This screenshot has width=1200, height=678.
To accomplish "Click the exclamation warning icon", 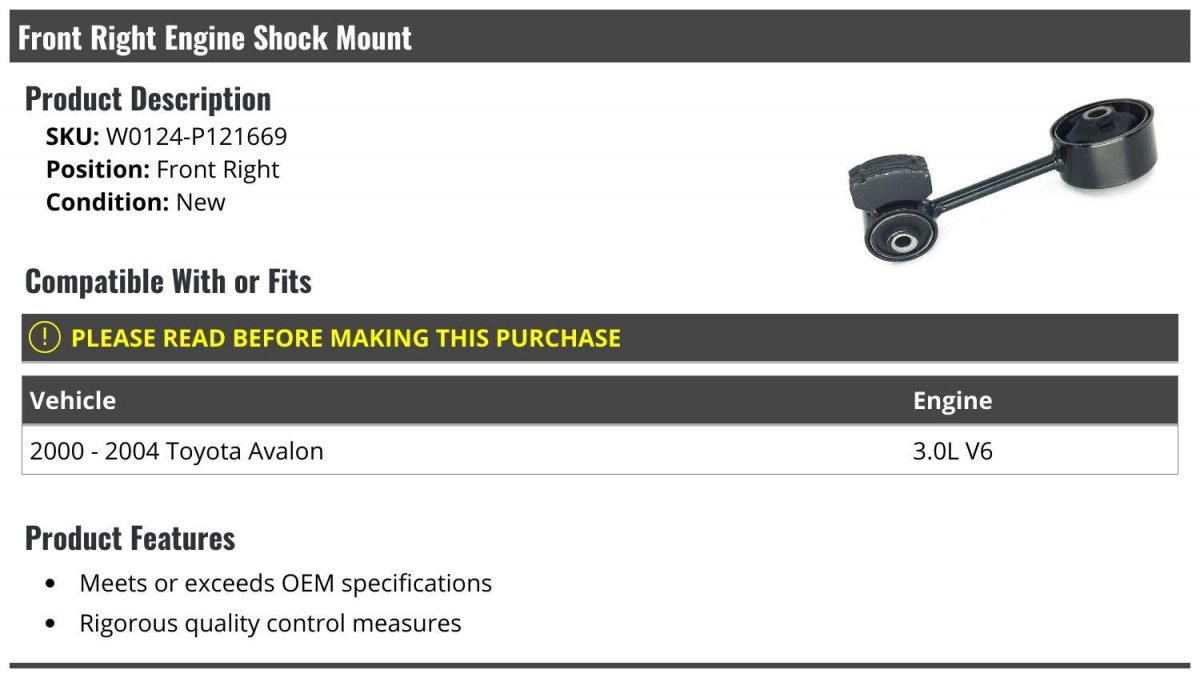I will click(x=45, y=338).
